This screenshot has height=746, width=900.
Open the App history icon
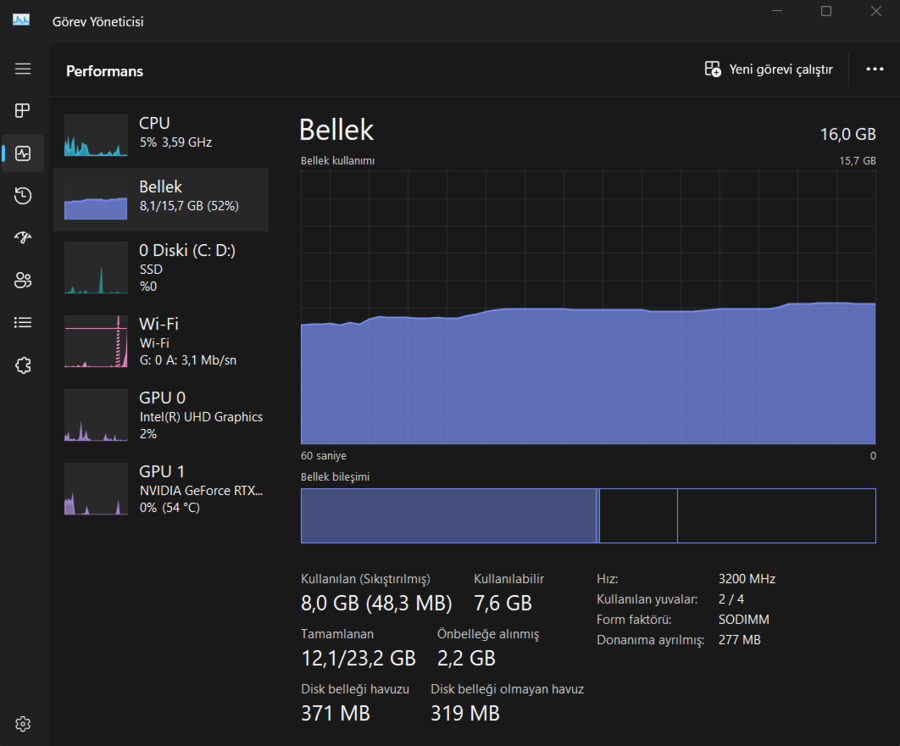23,196
